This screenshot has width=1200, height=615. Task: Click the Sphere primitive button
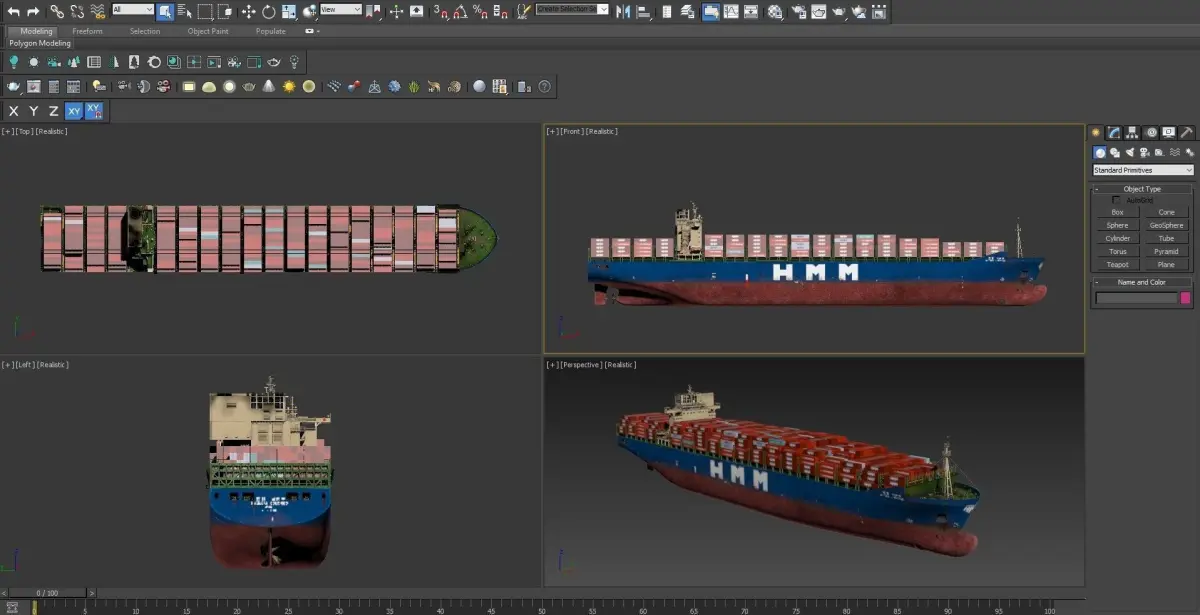(1117, 225)
